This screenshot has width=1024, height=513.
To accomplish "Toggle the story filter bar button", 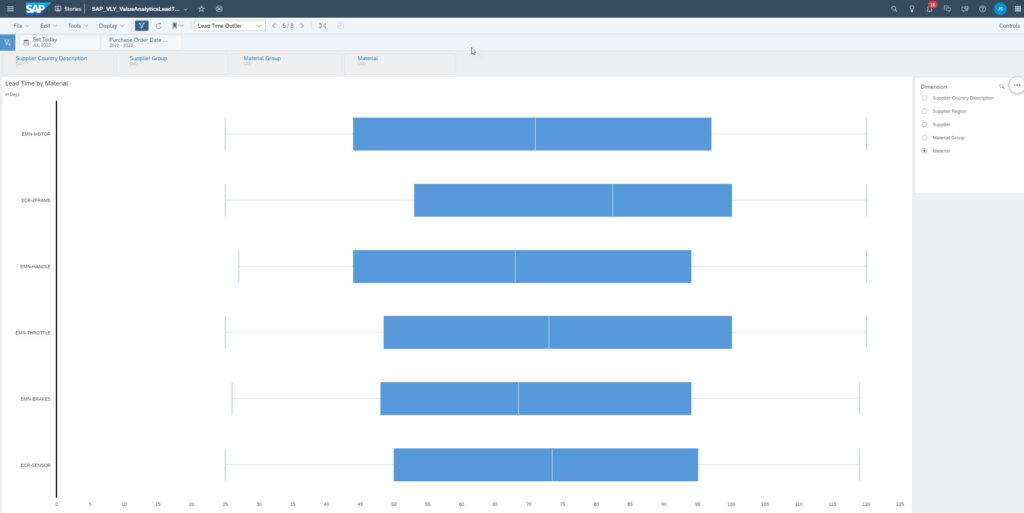I will tap(142, 25).
